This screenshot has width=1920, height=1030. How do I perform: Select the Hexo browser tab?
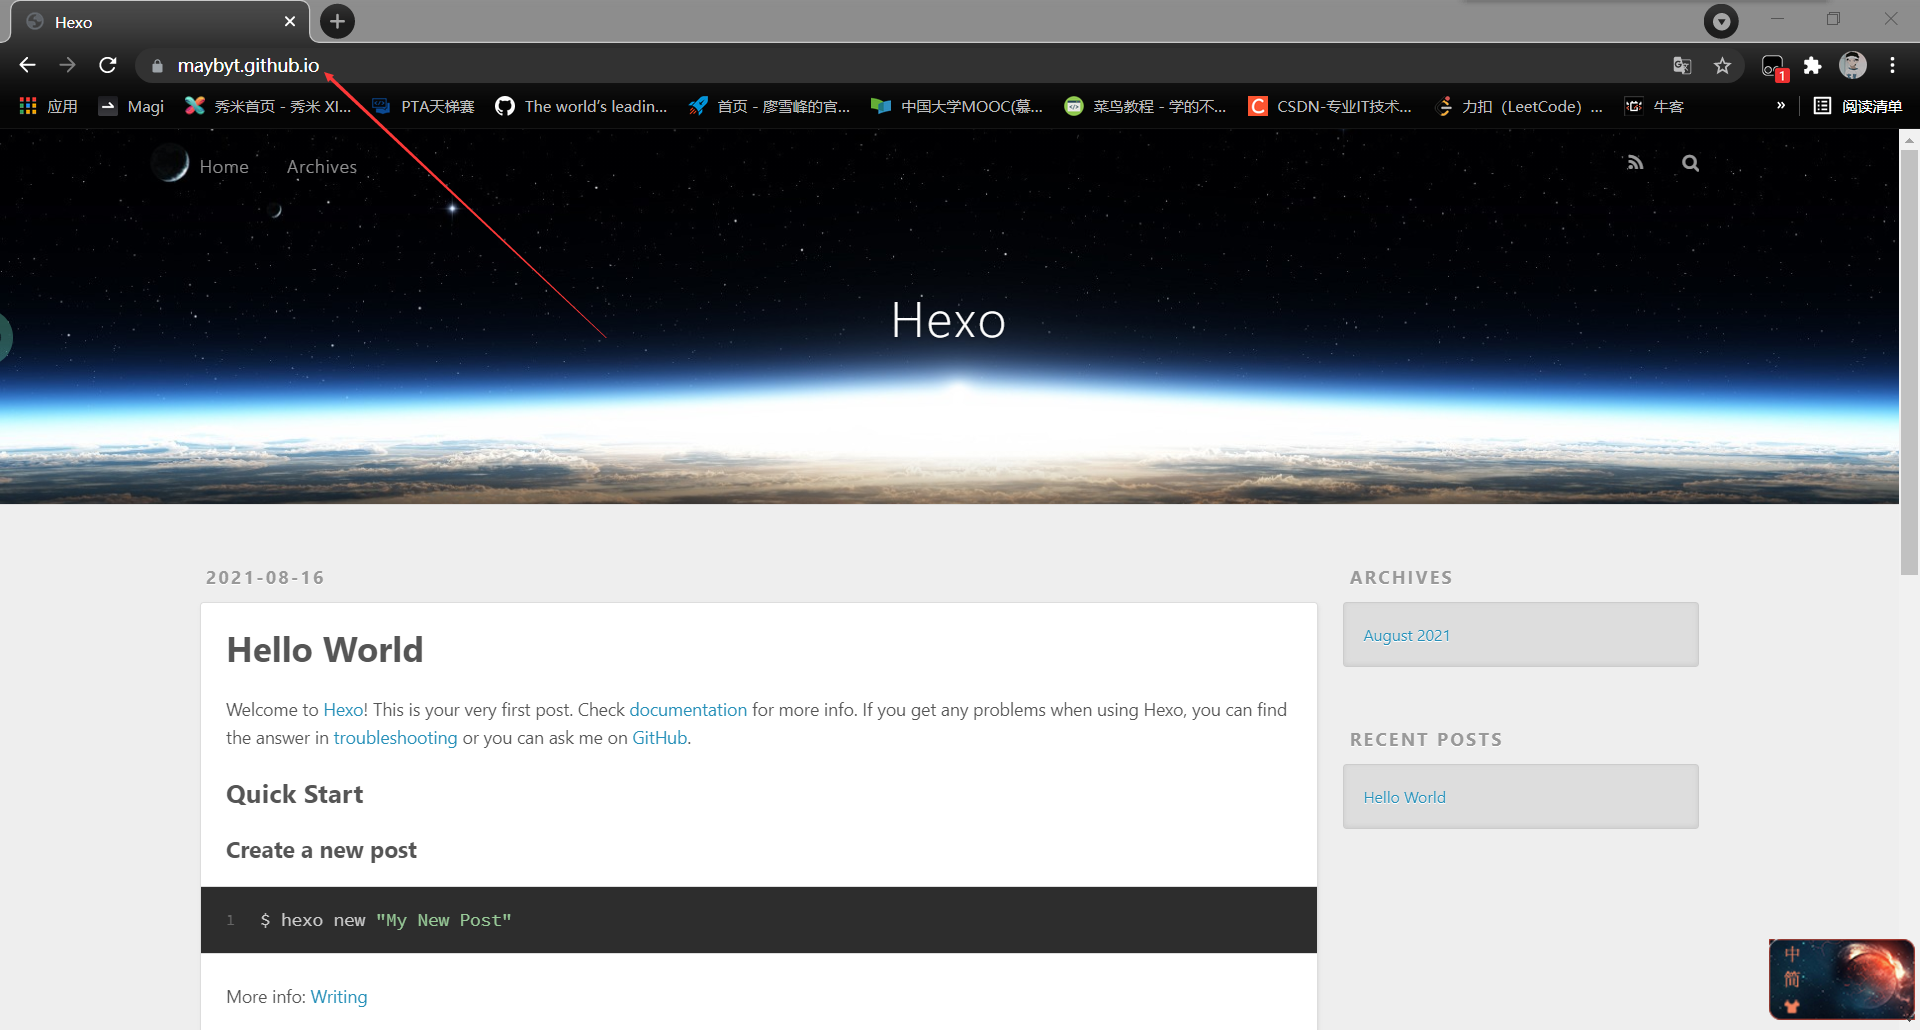click(160, 22)
